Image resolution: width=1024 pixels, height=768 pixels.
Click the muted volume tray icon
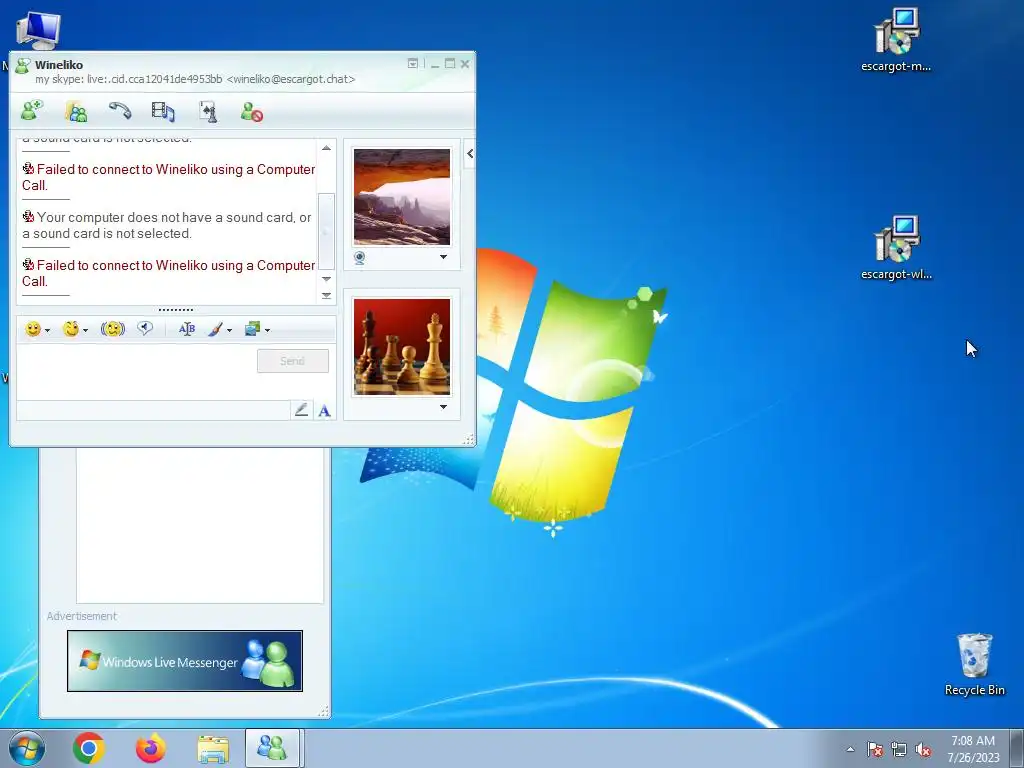tap(923, 749)
